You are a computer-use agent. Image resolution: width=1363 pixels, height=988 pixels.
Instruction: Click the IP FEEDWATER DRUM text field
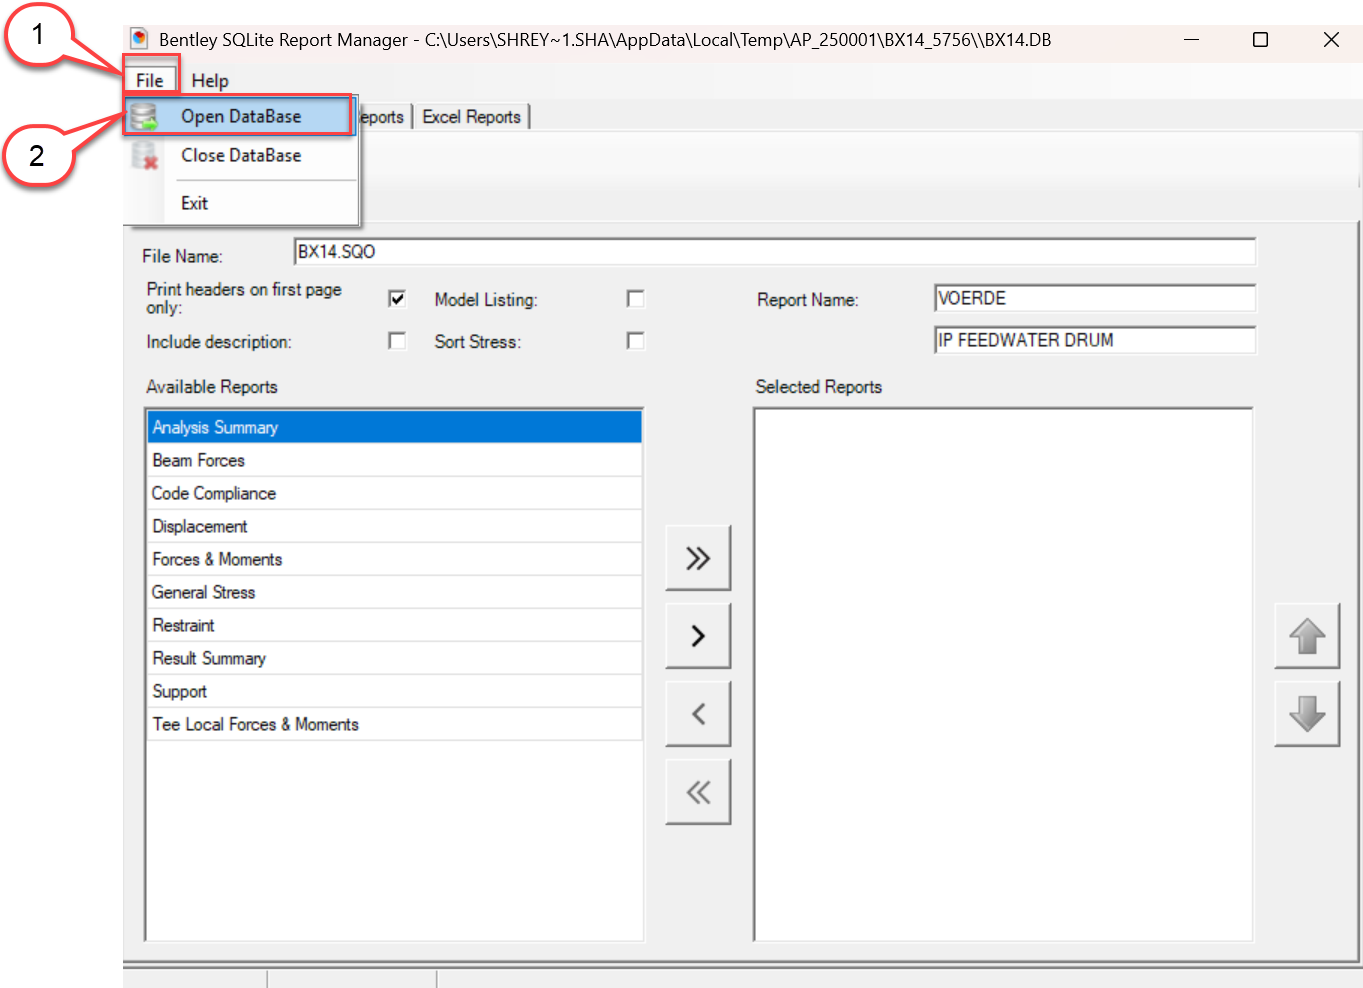coord(1095,340)
